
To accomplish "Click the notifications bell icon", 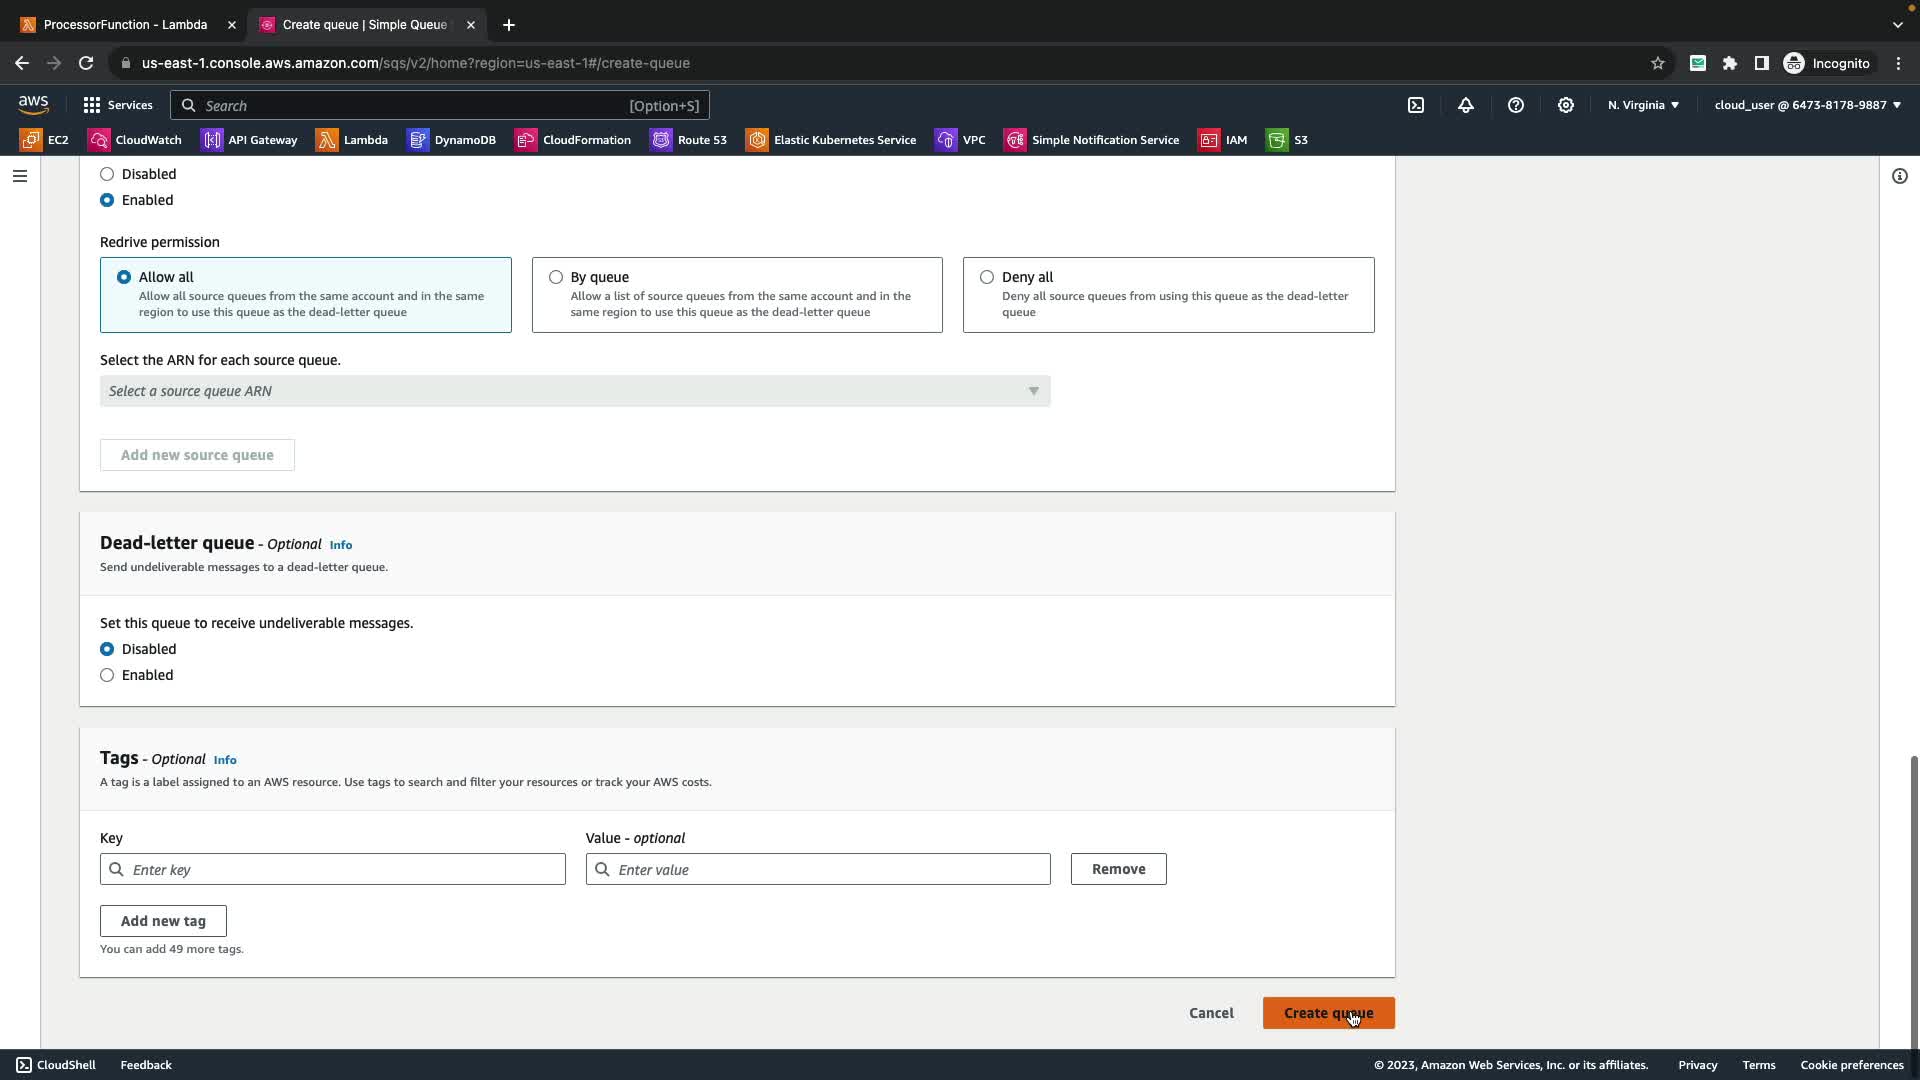I will [x=1466, y=105].
